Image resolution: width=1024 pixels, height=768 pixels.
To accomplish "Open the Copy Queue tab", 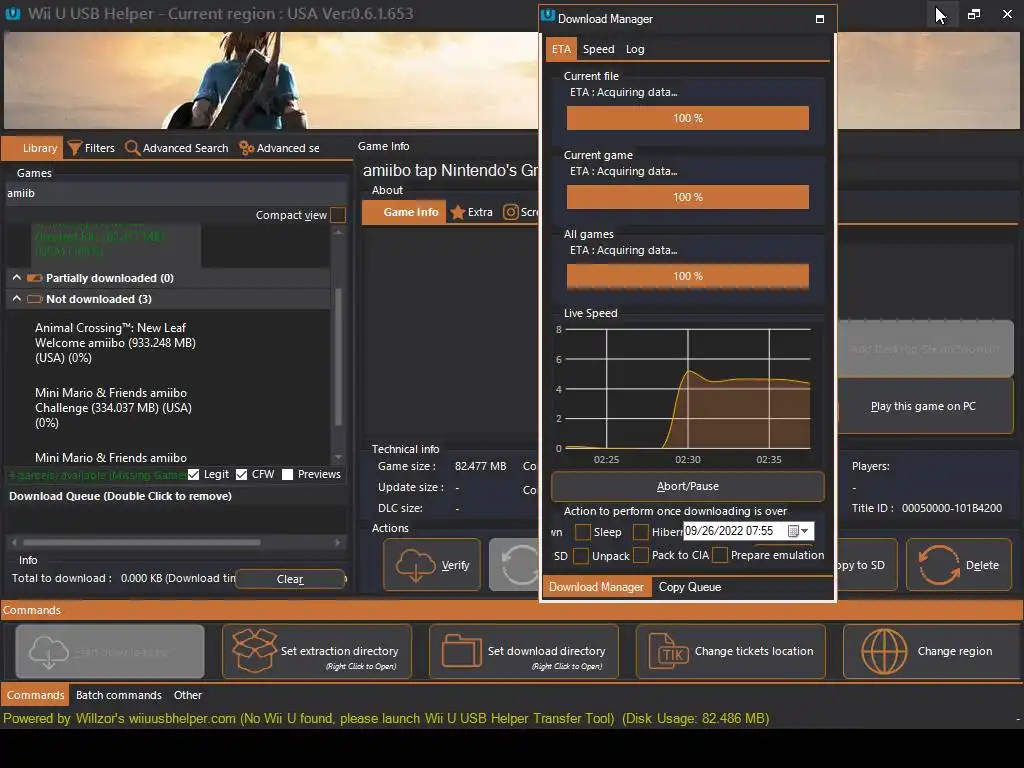I will pyautogui.click(x=690, y=587).
